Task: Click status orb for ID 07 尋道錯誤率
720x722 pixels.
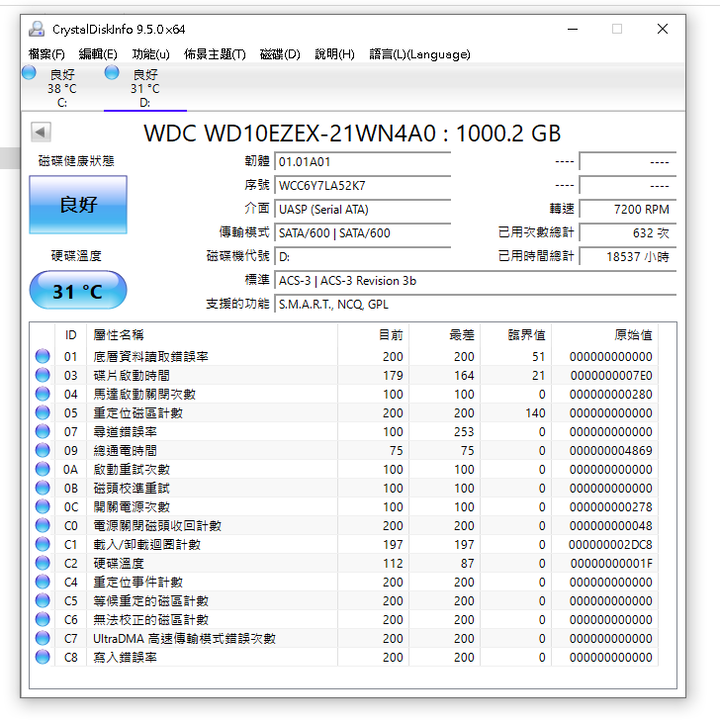Action: coord(42,431)
